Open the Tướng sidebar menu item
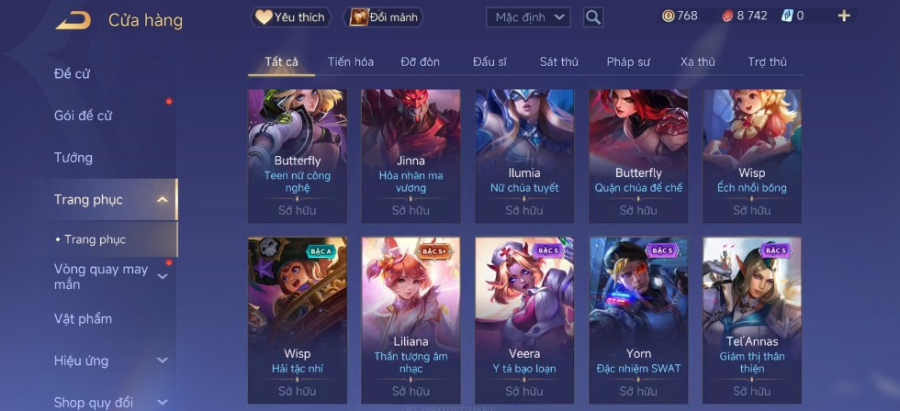900x411 pixels. pos(73,158)
